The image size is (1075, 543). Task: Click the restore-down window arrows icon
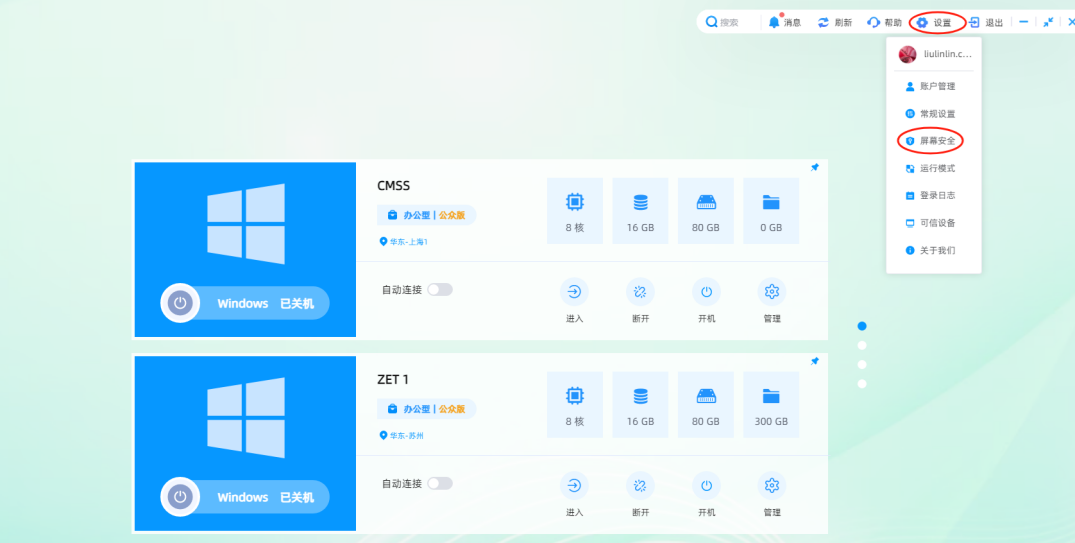pyautogui.click(x=1048, y=23)
